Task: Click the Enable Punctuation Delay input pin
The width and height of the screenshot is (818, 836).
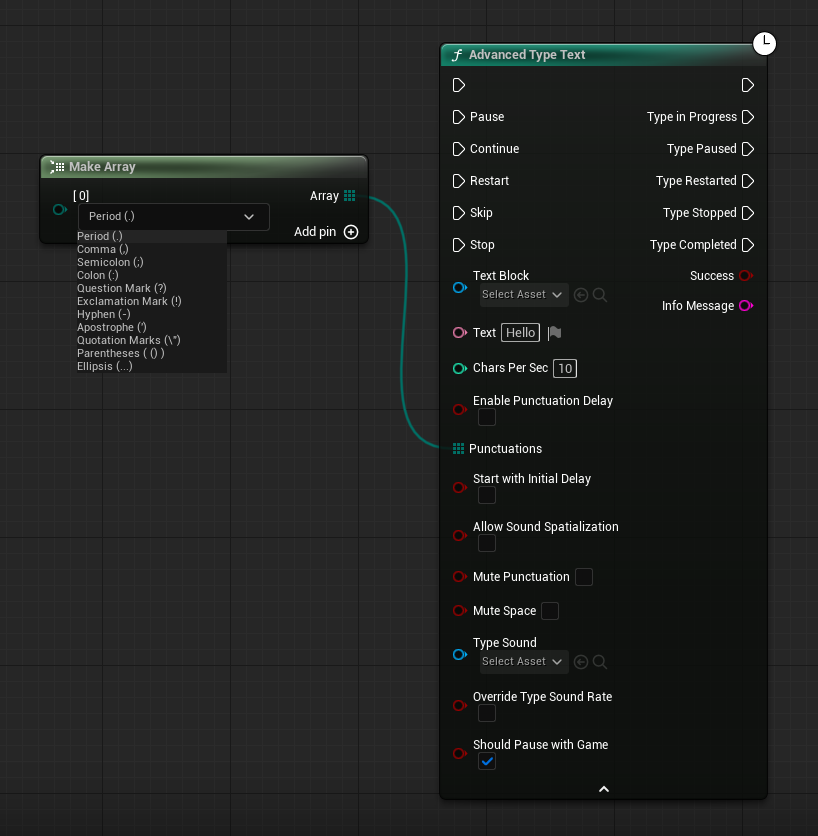Action: 460,409
